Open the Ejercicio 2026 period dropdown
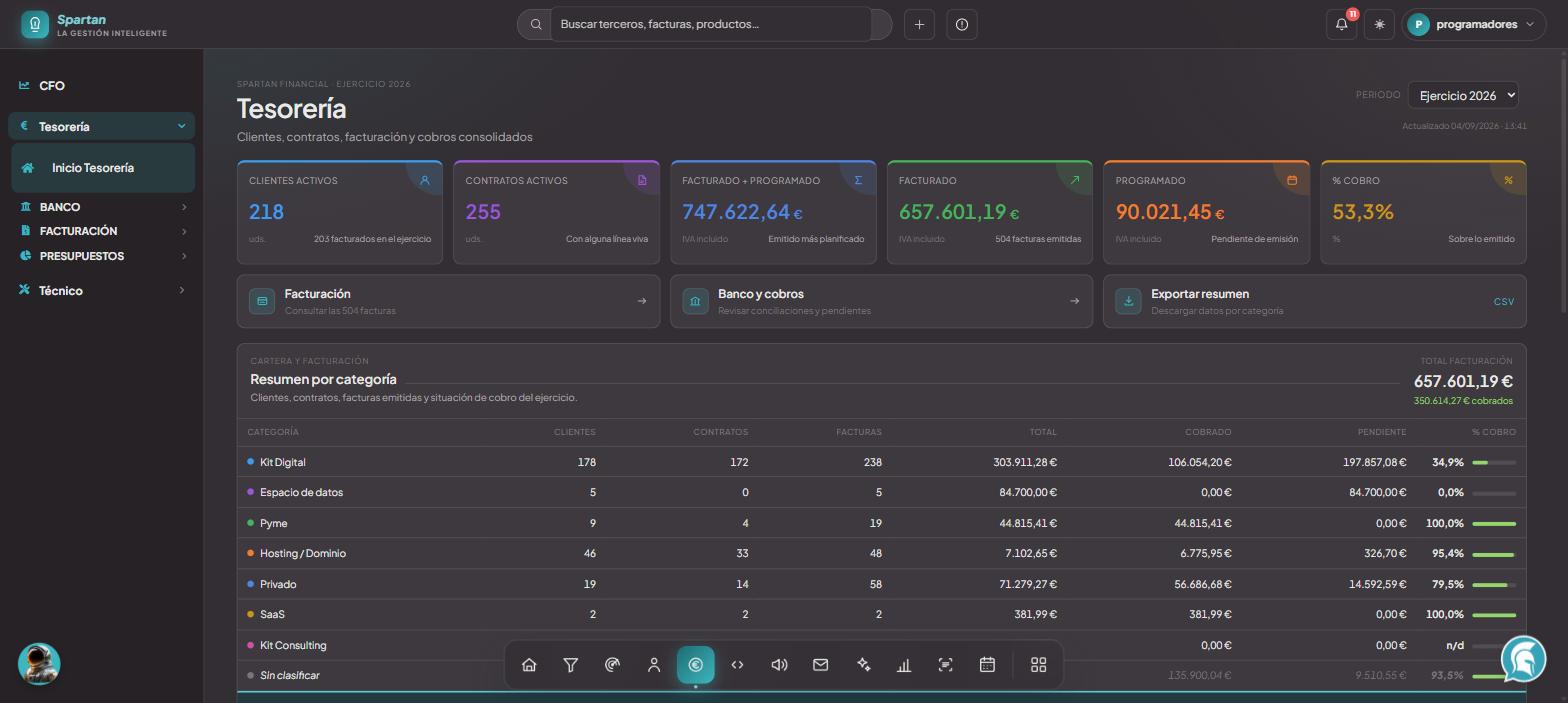The height and width of the screenshot is (703, 1568). click(x=1463, y=95)
